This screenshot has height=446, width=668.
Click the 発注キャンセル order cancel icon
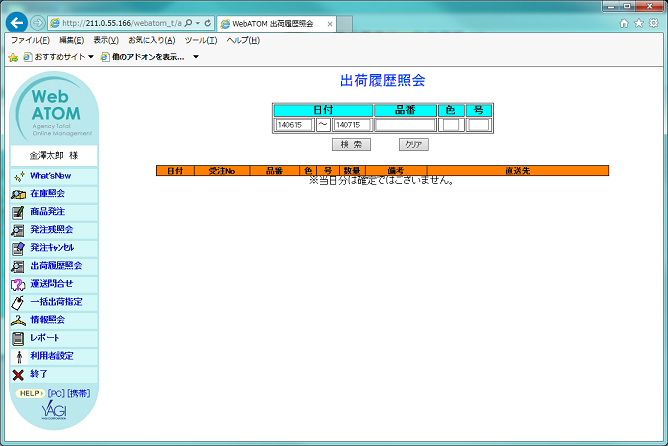18,248
